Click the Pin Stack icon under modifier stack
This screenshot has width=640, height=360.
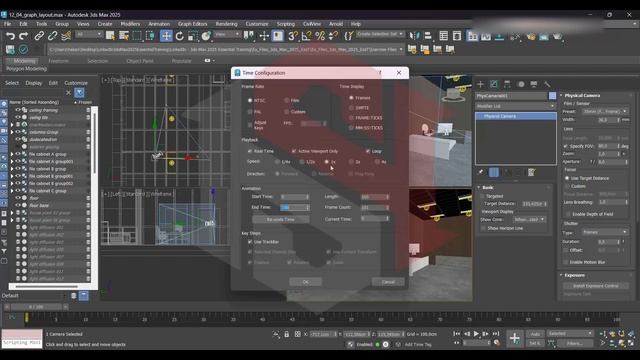click(481, 172)
